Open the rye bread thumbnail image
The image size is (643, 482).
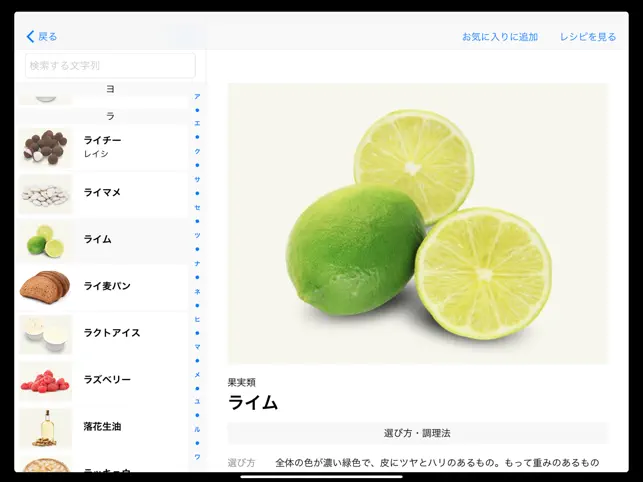tap(45, 288)
